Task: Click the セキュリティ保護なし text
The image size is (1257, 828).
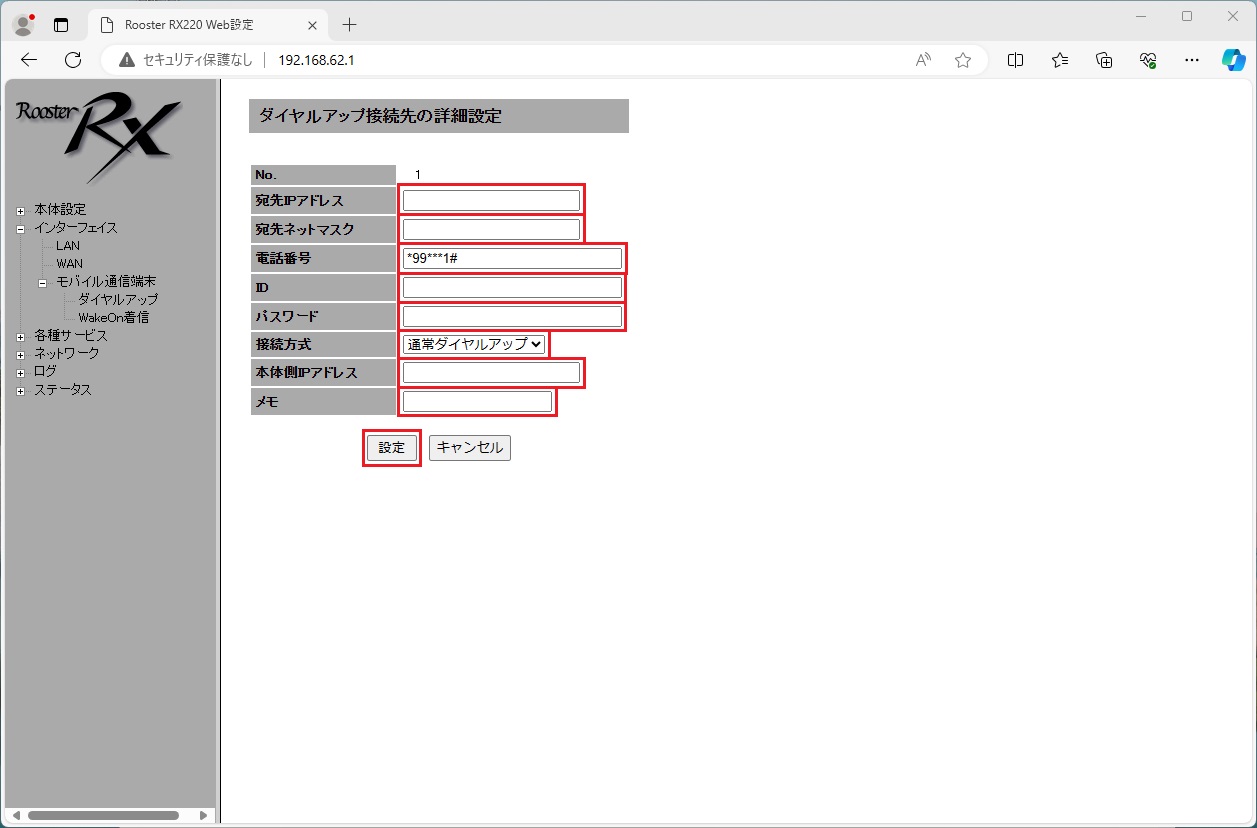Action: click(x=198, y=60)
